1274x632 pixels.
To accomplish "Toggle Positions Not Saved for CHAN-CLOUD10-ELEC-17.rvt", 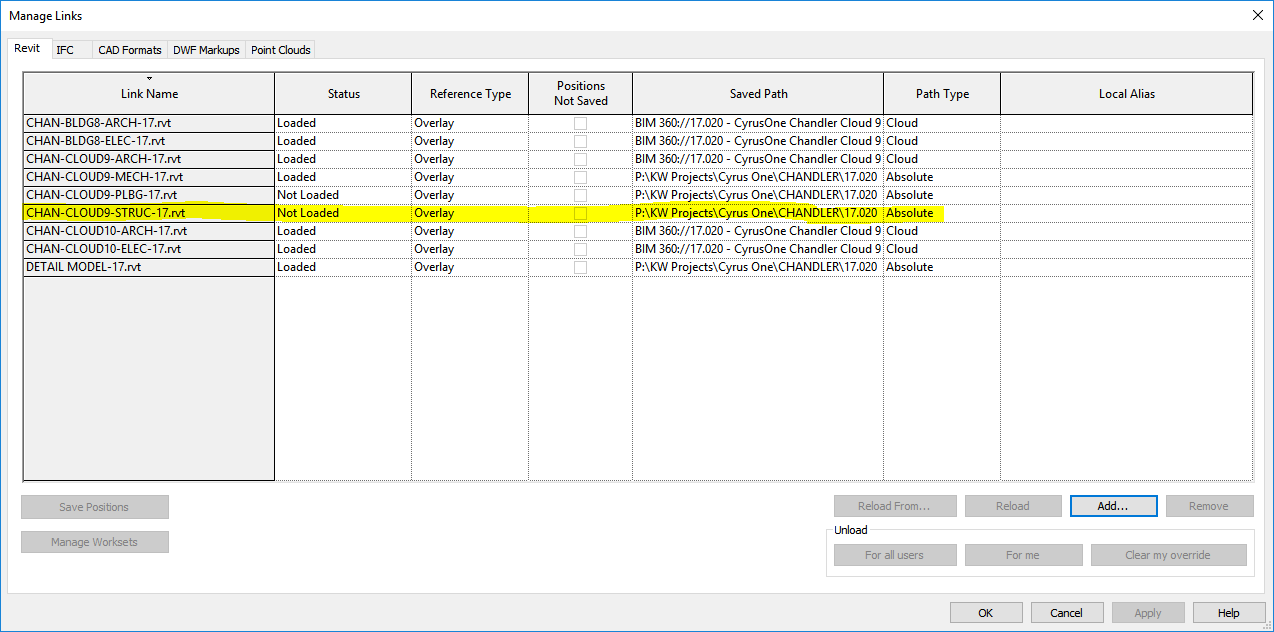I will tap(580, 249).
